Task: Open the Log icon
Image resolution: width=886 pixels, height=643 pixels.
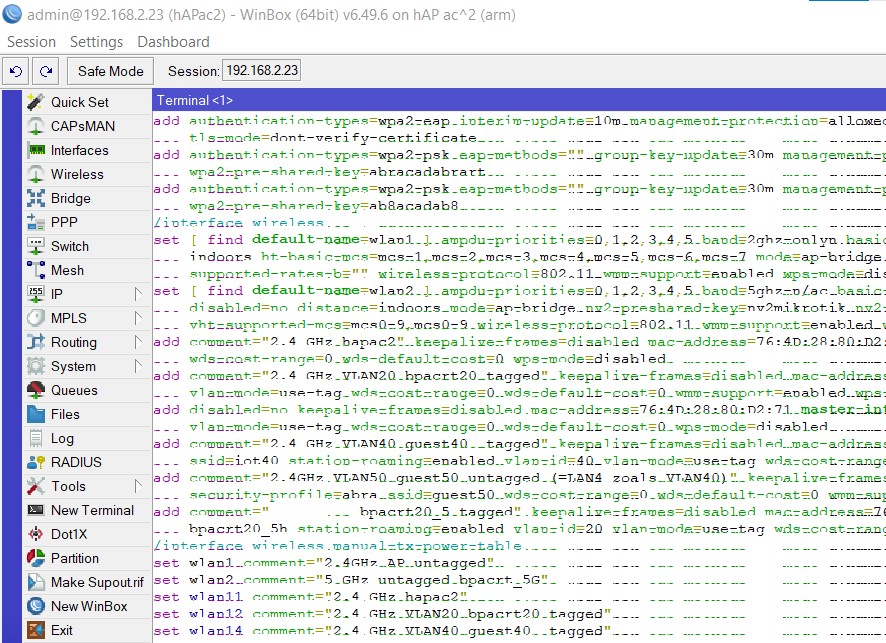Action: point(36,438)
